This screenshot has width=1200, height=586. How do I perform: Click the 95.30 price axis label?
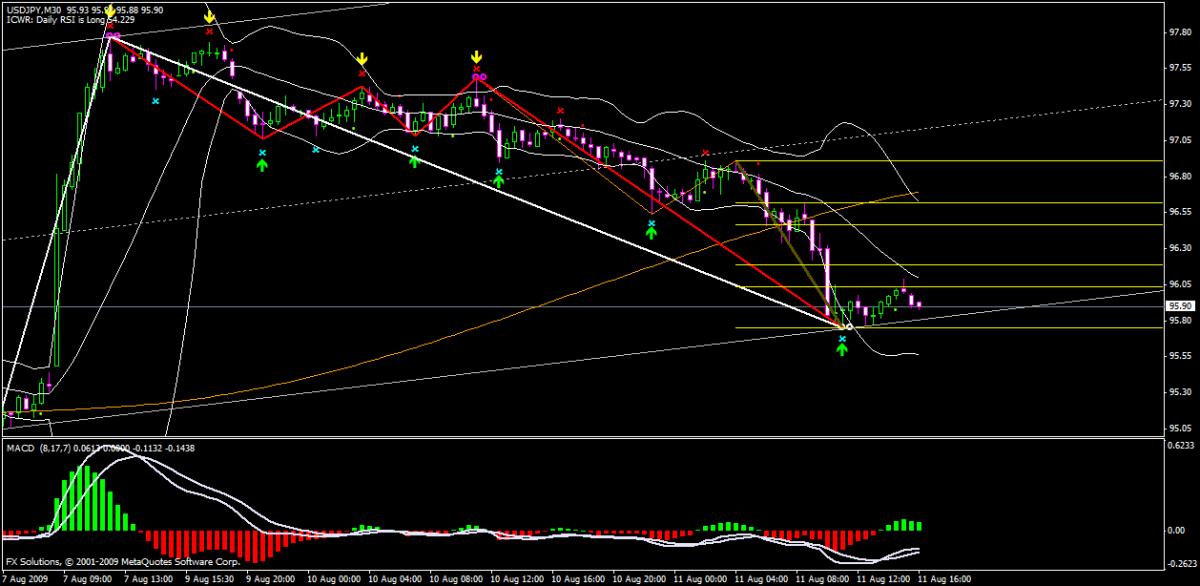(1179, 392)
